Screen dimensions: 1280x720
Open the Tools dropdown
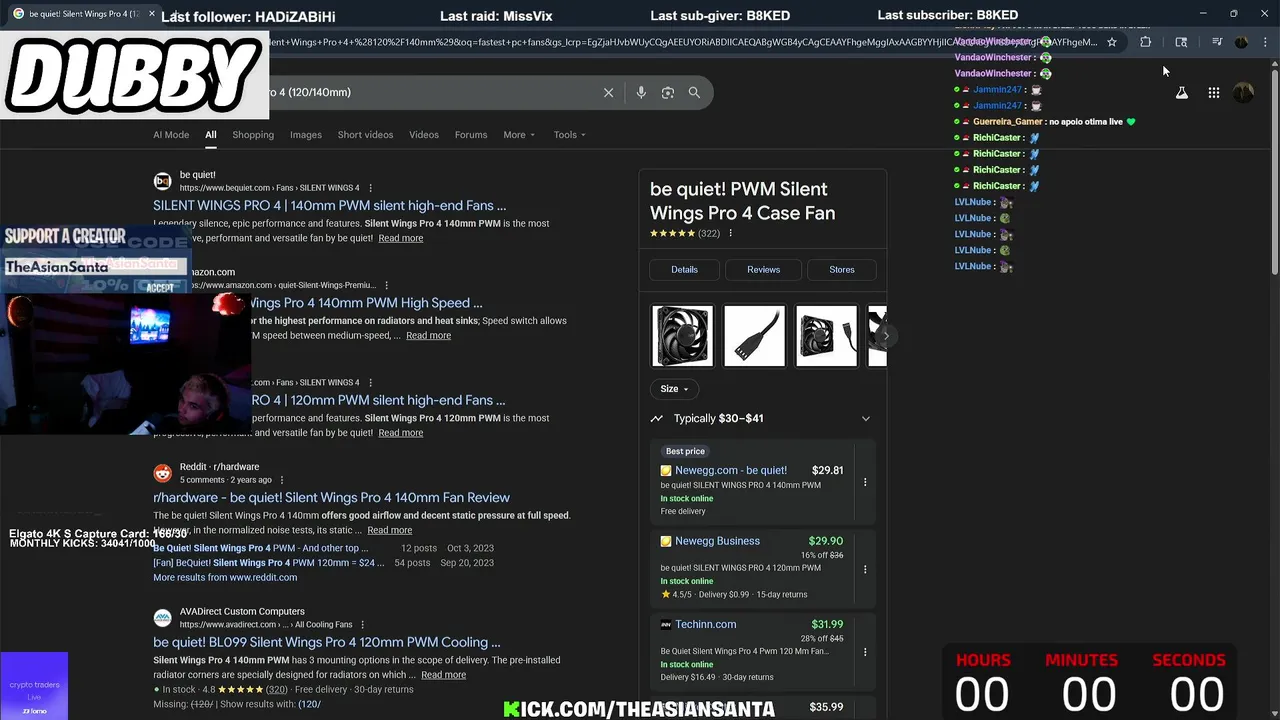pyautogui.click(x=570, y=135)
